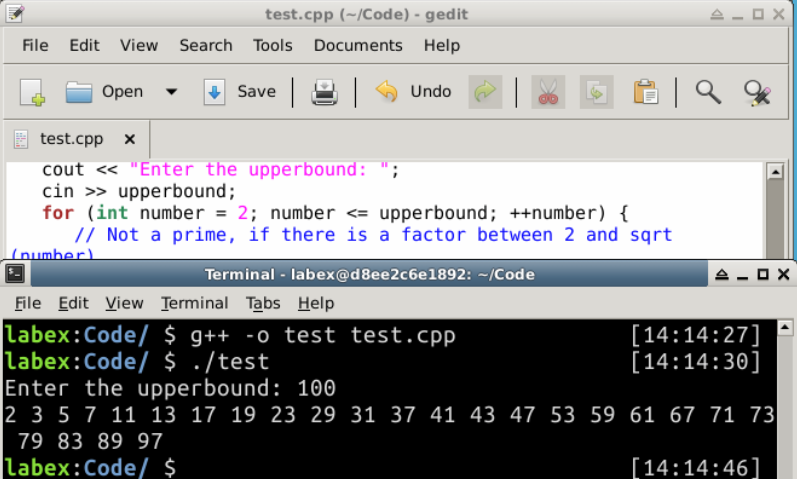The width and height of the screenshot is (797, 479).
Task: Open the gedit window menu icon
Action: point(13,13)
